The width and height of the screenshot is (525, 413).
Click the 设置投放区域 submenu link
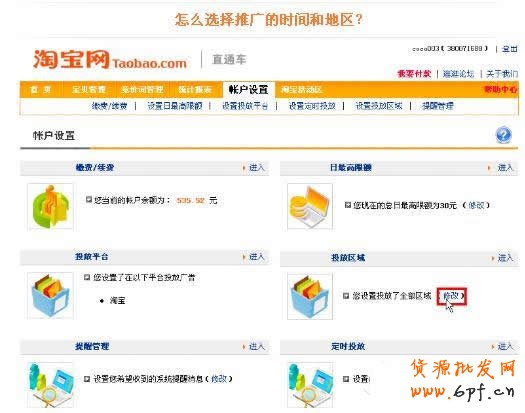(379, 106)
